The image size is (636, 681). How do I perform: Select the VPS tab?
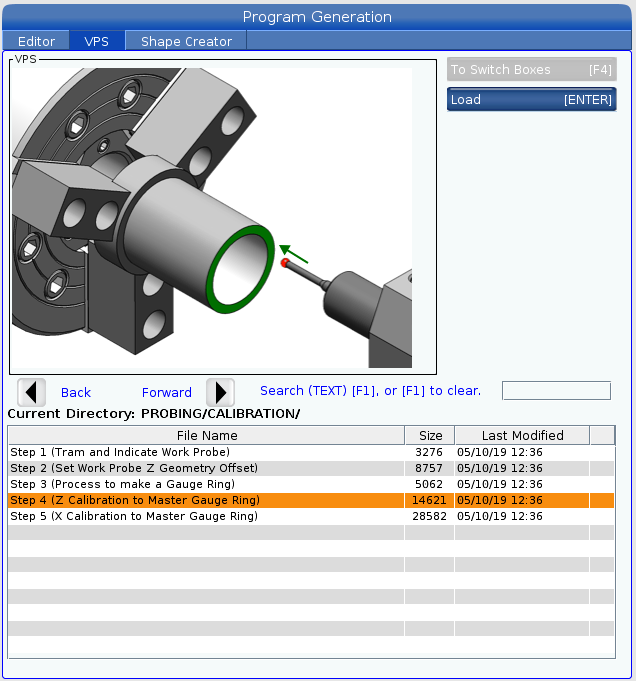pyautogui.click(x=97, y=41)
